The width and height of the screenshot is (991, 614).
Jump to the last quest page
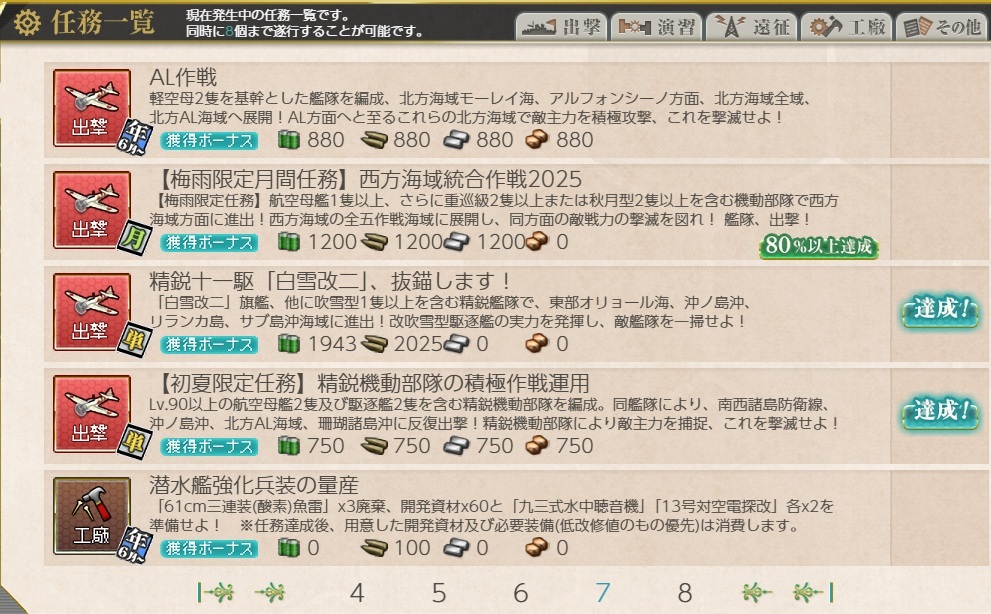click(x=813, y=593)
